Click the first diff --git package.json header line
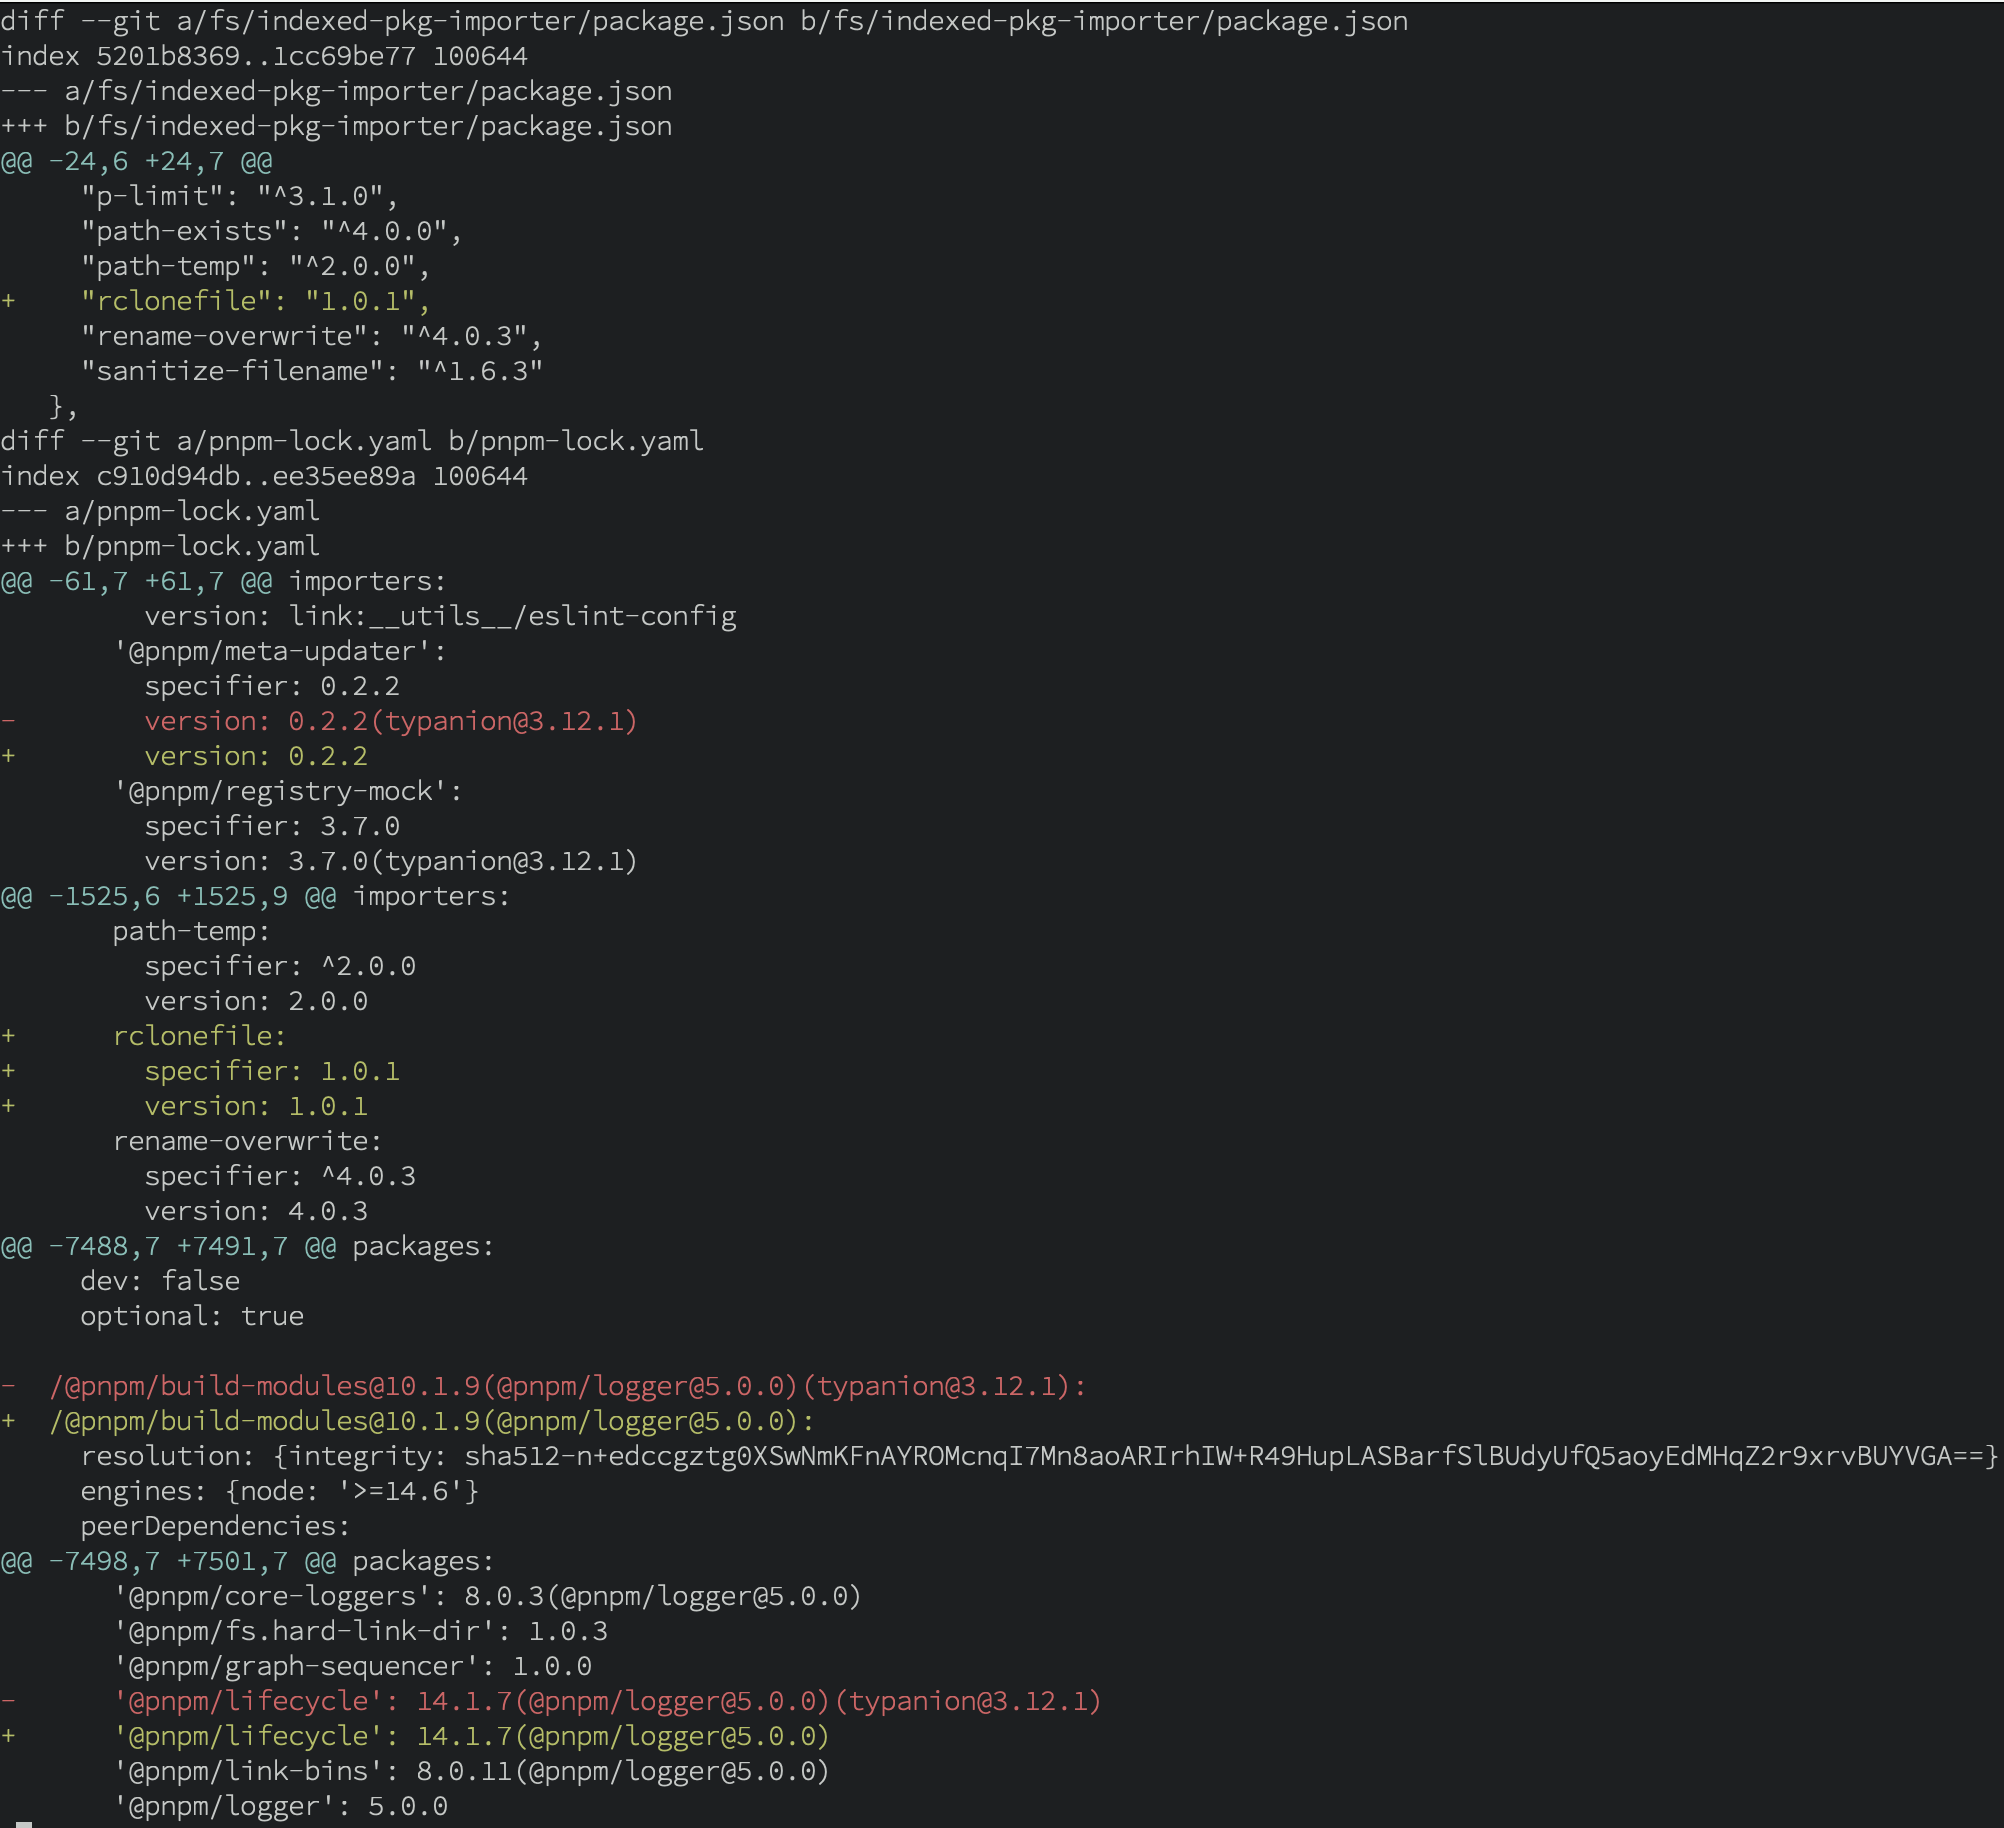The image size is (2004, 1828). click(x=703, y=21)
